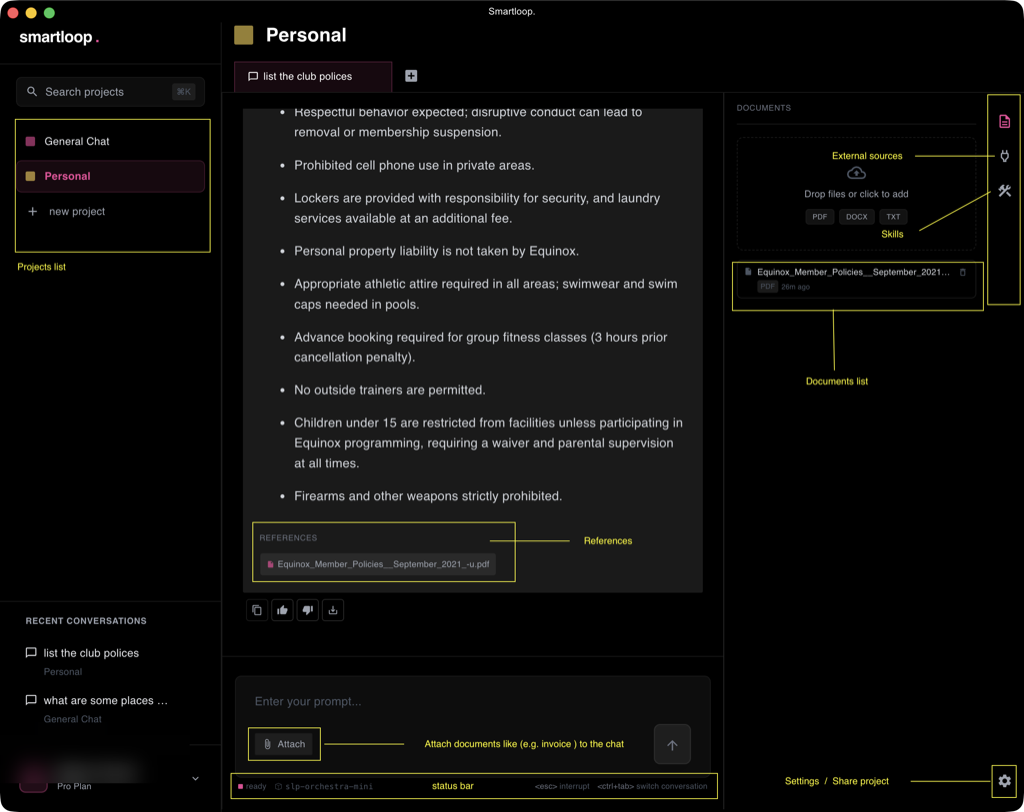The width and height of the screenshot is (1024, 812).
Task: Click the 'ready' status indicator
Action: point(252,787)
